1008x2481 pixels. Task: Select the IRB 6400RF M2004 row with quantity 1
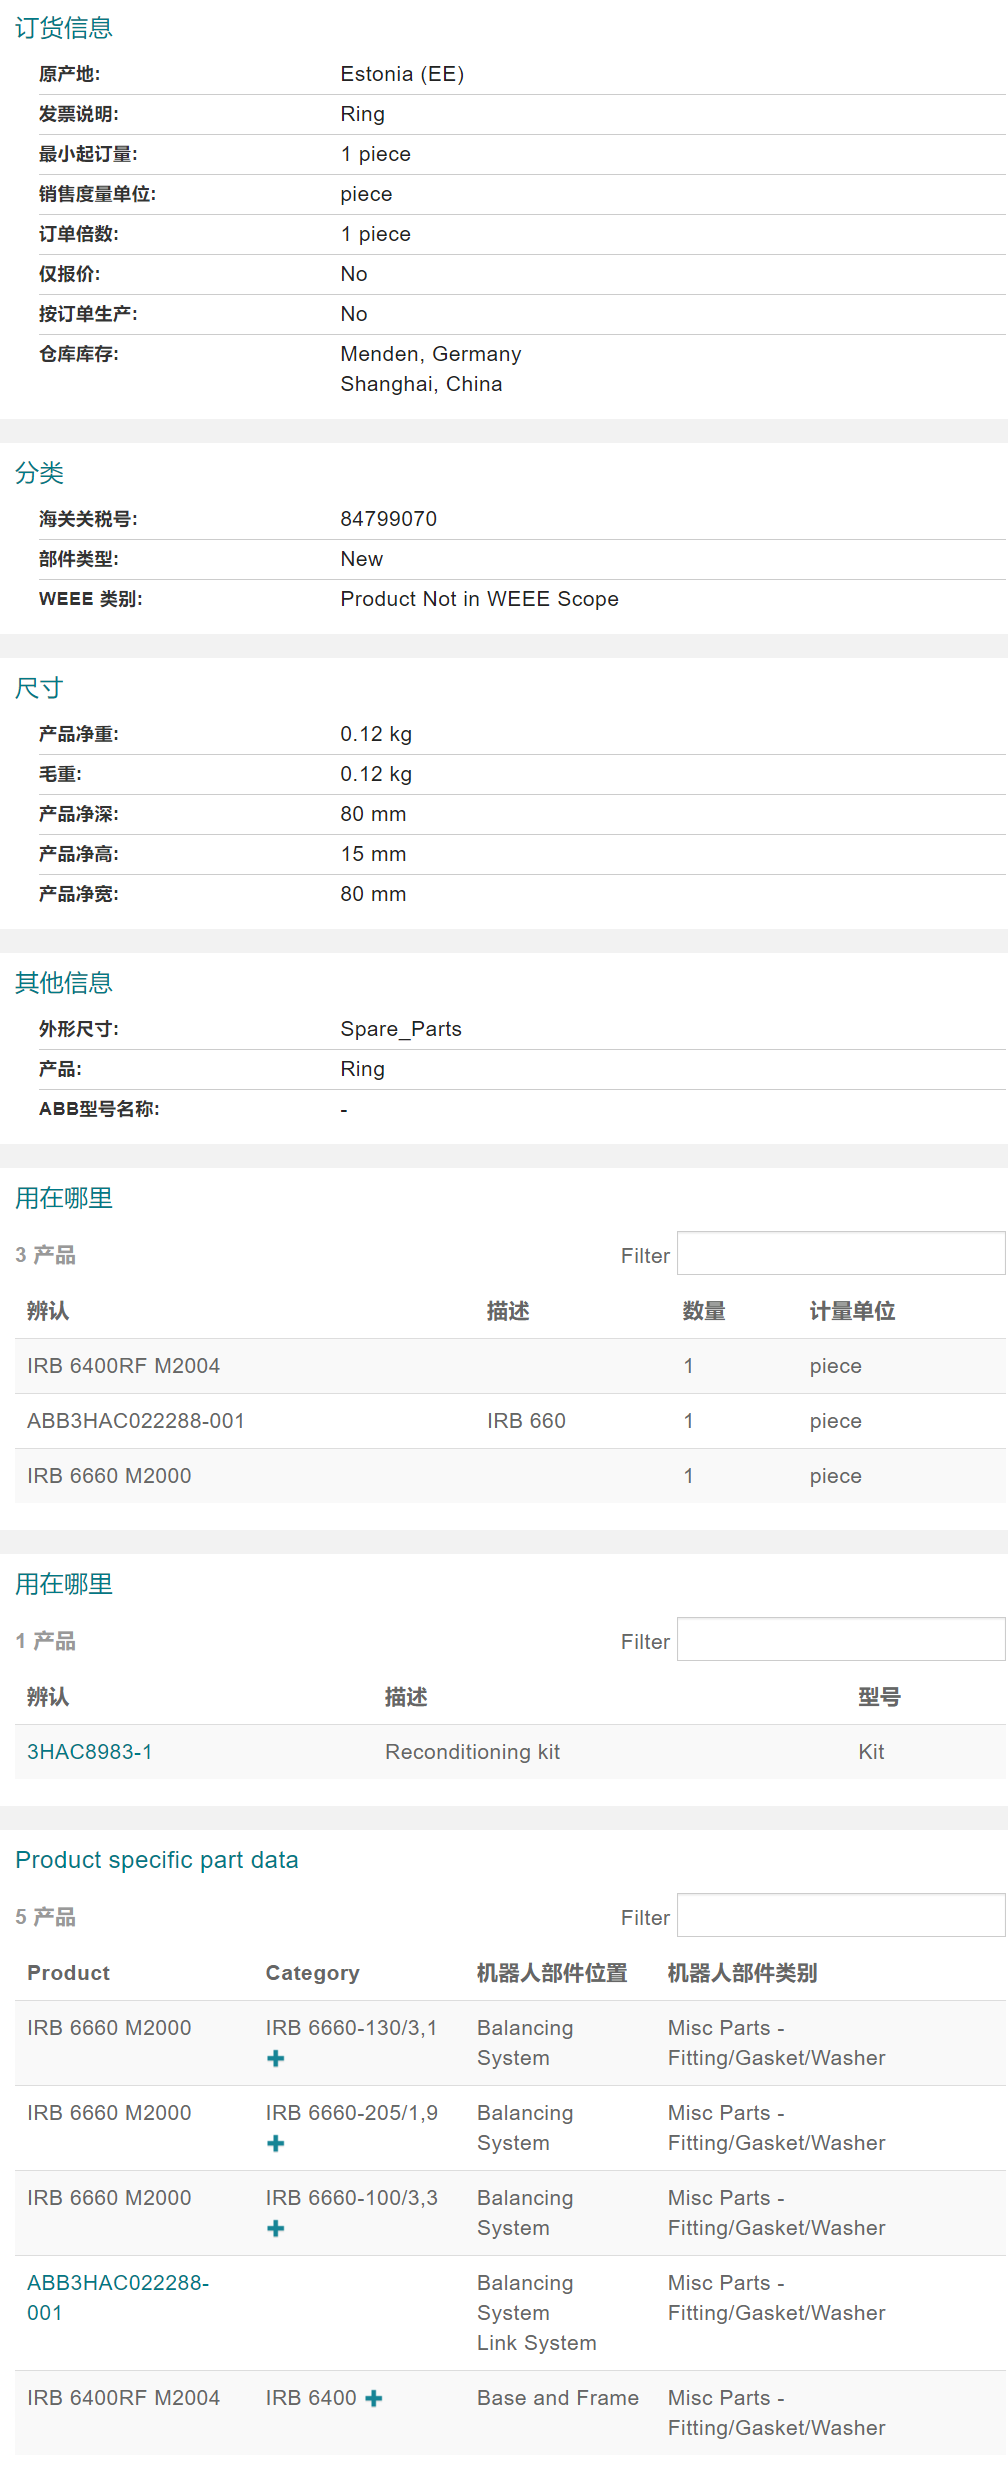coord(123,1366)
